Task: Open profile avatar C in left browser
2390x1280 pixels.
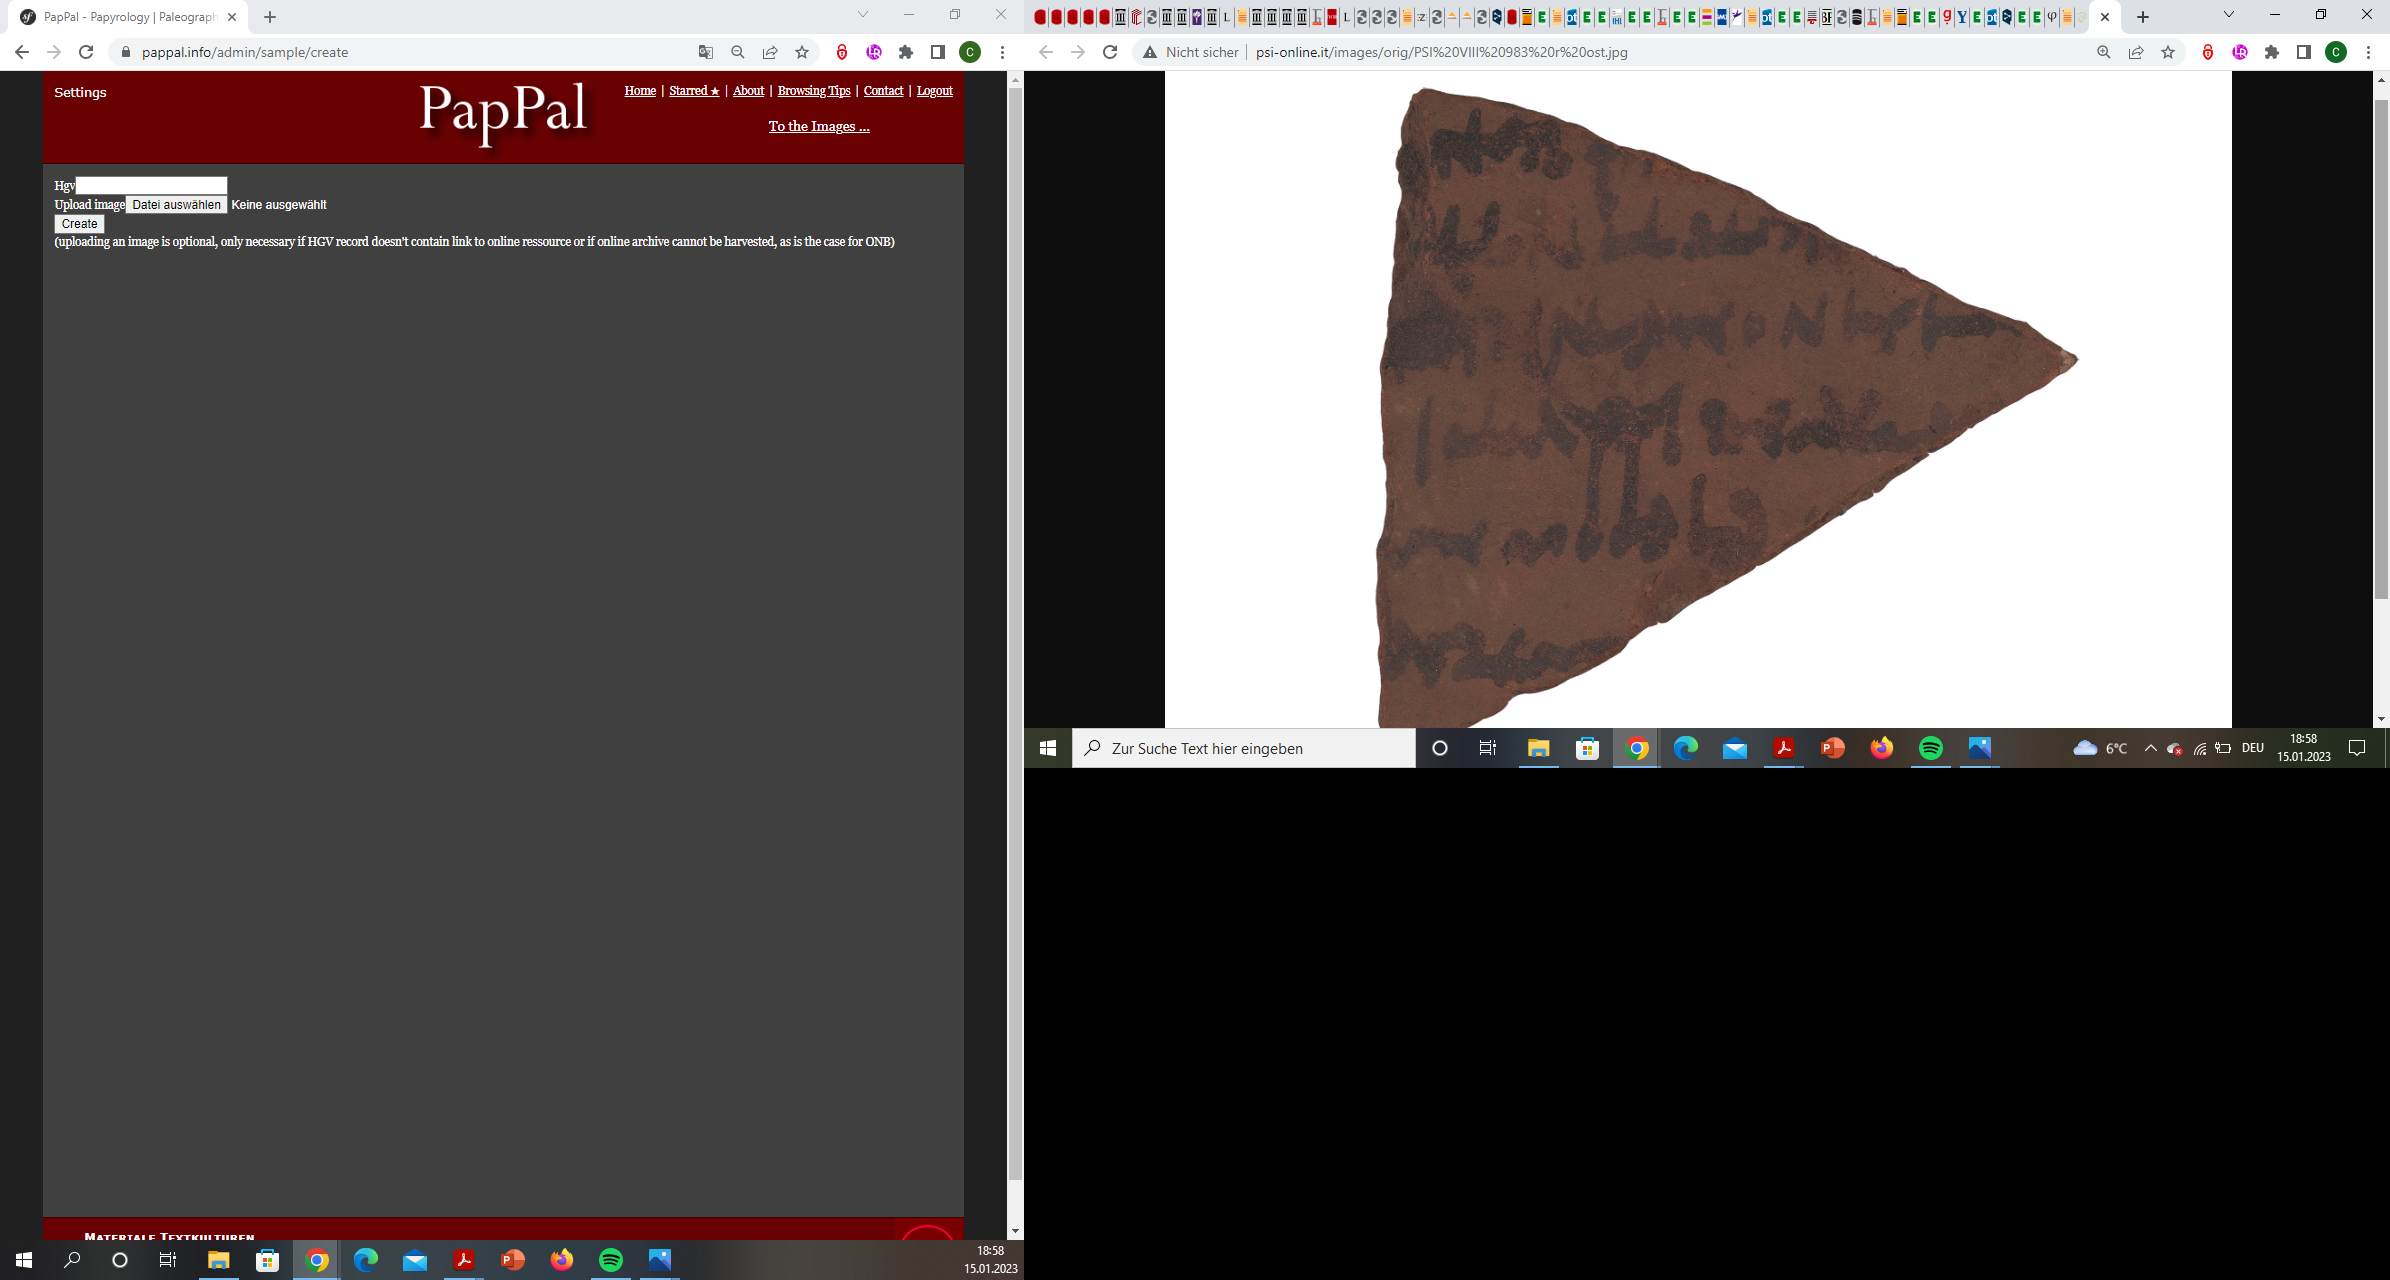Action: click(x=970, y=52)
